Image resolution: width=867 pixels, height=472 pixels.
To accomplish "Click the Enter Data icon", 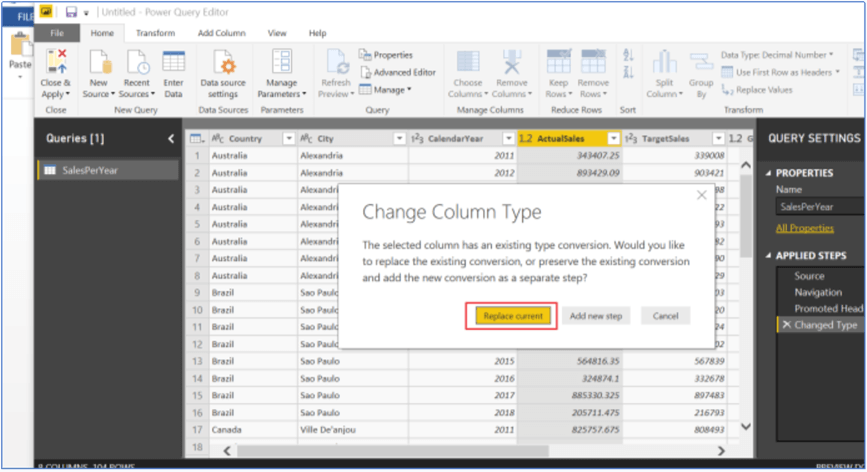I will point(173,63).
